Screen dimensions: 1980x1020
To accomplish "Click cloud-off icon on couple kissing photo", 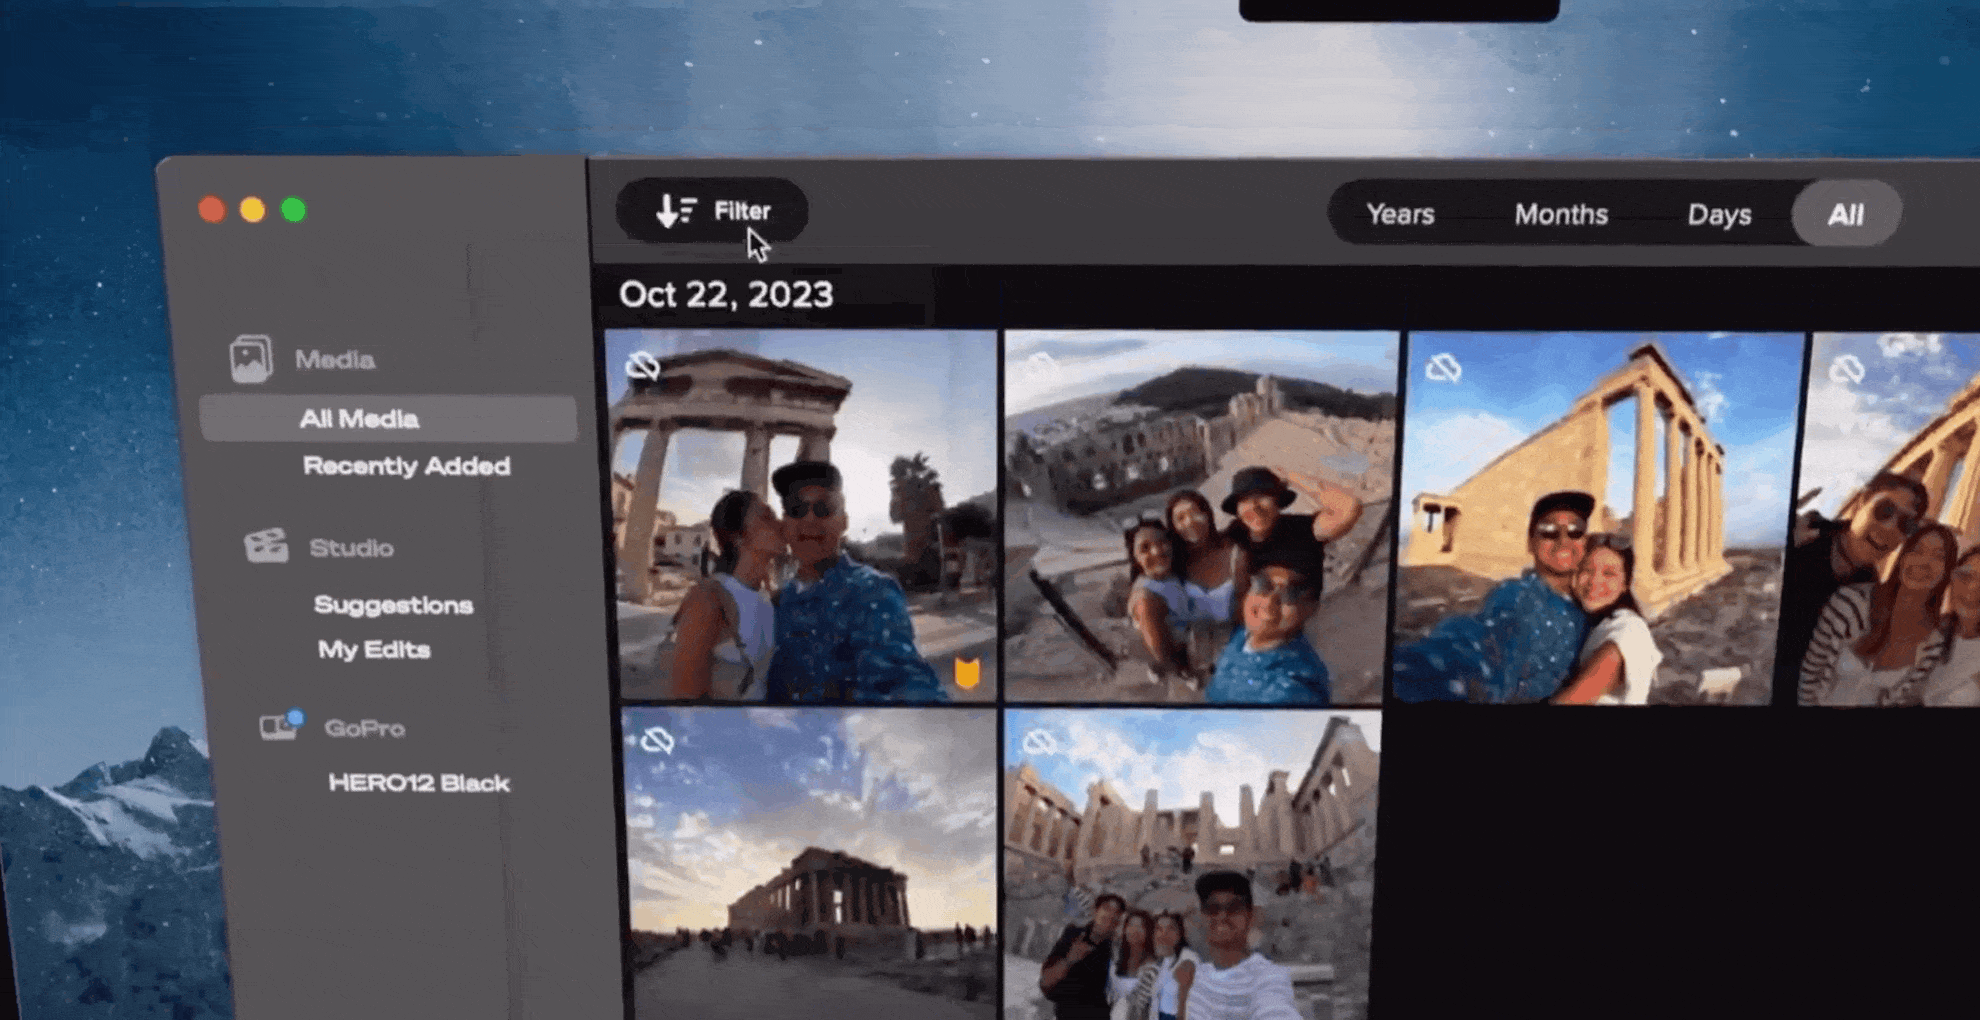I will coord(643,366).
